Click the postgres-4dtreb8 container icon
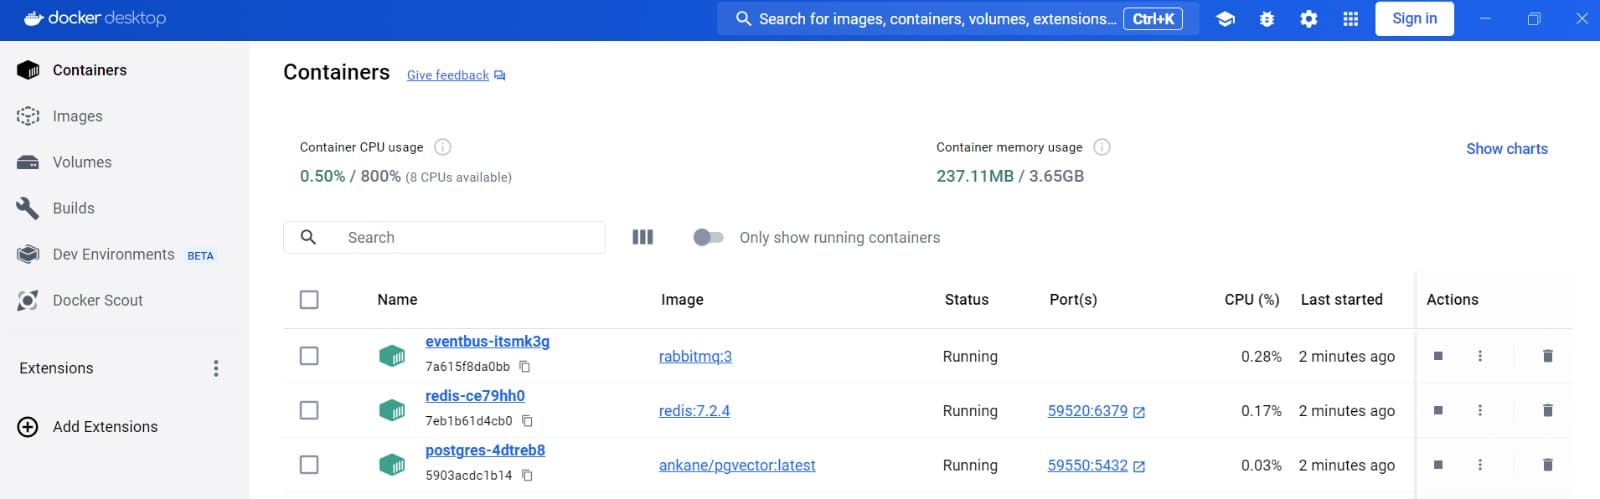This screenshot has height=499, width=1600. (392, 465)
